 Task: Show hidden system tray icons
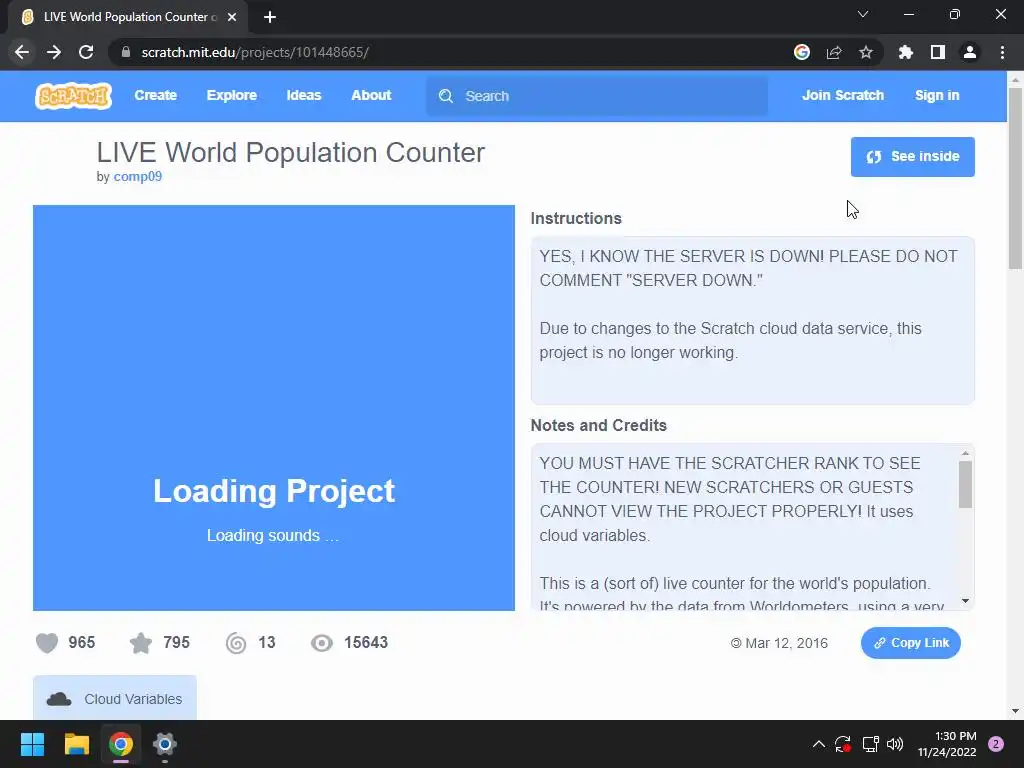click(818, 744)
